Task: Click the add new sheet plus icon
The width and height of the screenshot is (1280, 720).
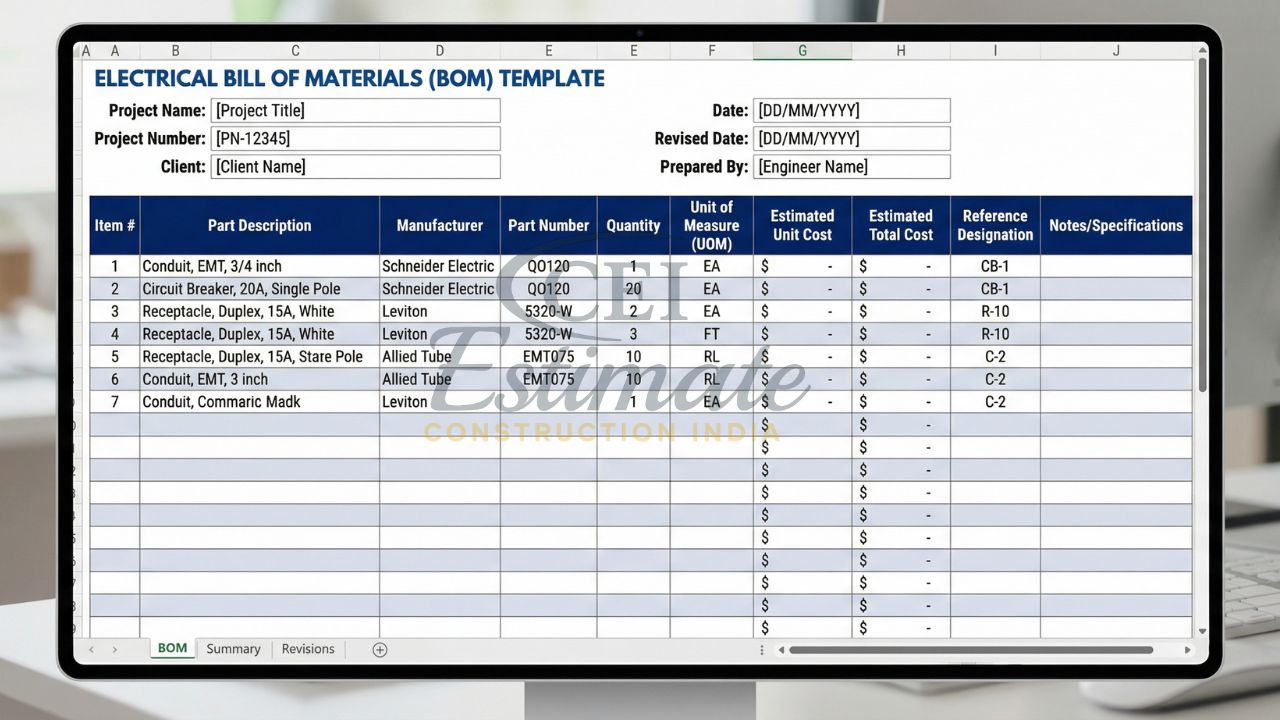Action: coord(379,649)
